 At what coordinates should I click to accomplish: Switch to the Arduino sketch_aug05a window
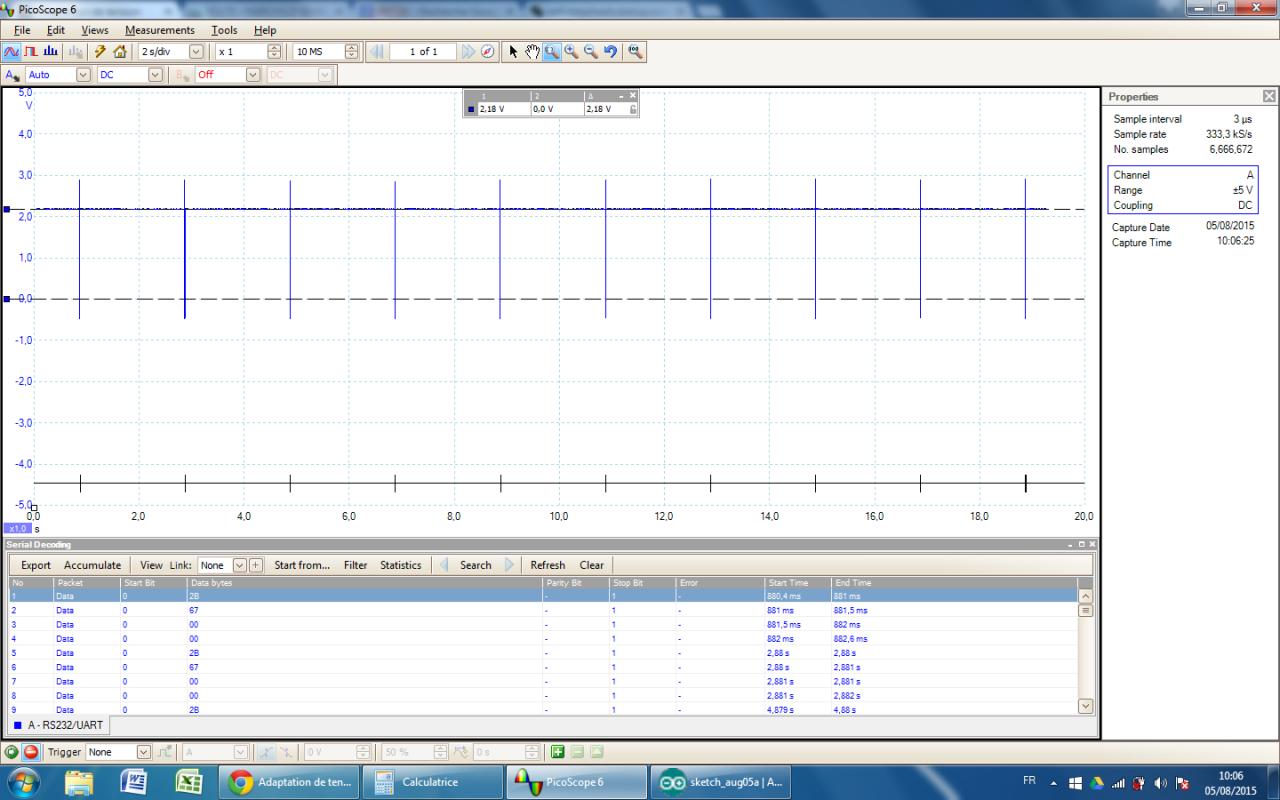[720, 782]
